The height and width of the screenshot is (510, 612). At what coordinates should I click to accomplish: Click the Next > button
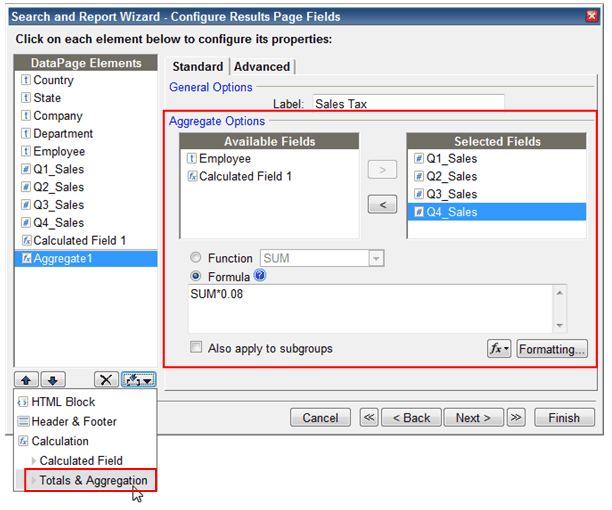pyautogui.click(x=473, y=418)
